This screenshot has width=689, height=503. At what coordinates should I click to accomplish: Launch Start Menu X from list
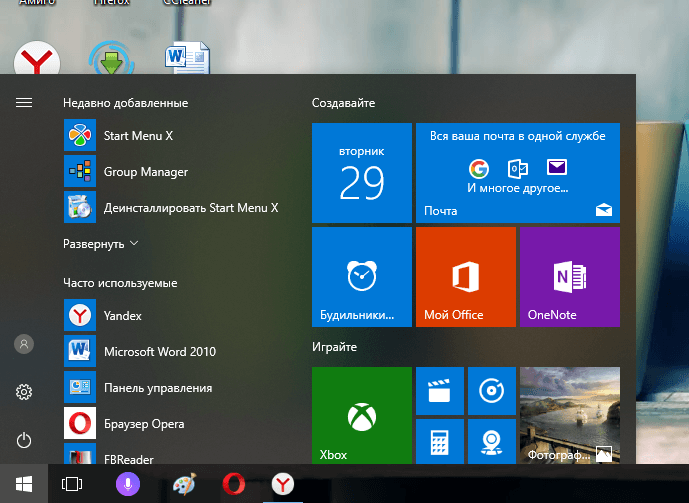pos(138,135)
